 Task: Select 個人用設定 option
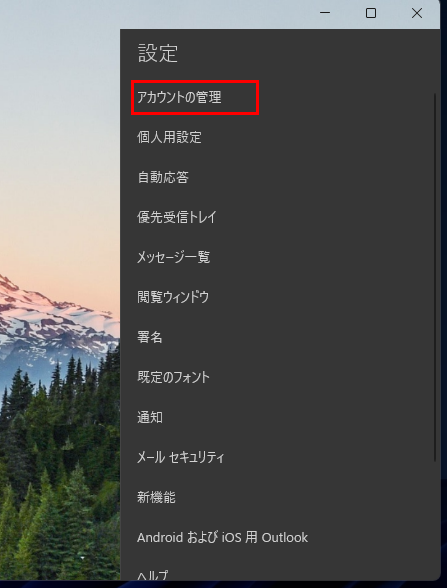pyautogui.click(x=170, y=137)
